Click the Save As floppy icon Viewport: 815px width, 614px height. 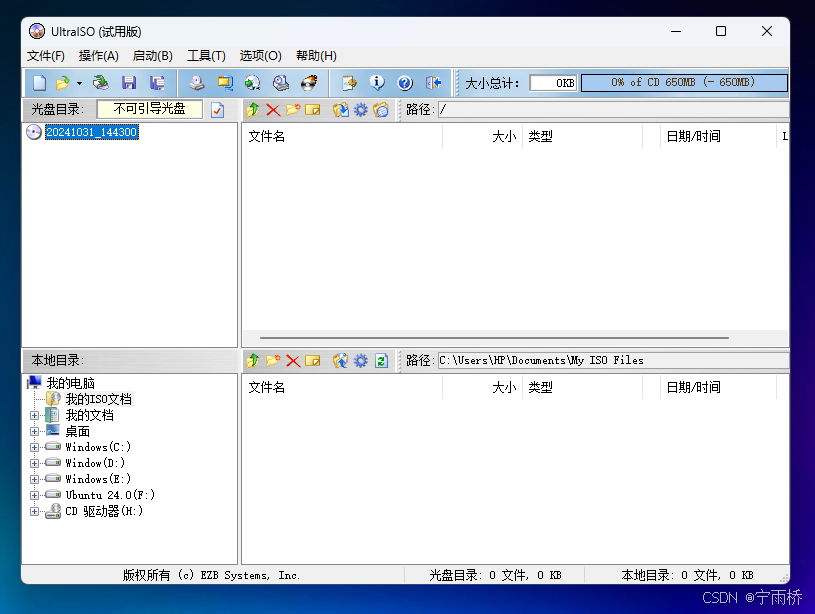(157, 83)
